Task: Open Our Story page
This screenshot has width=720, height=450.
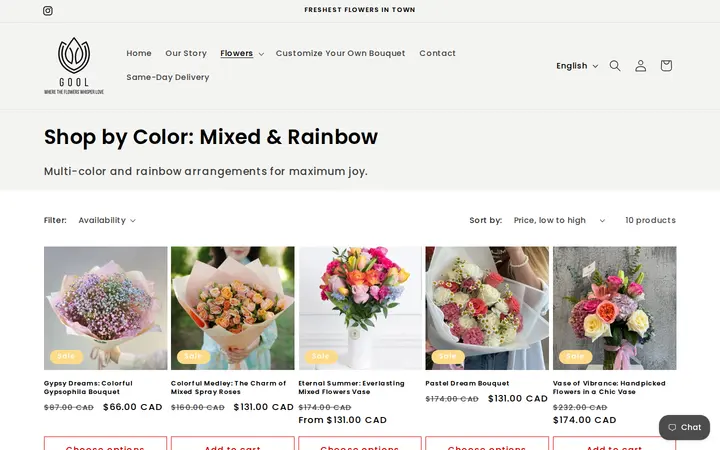Action: tap(186, 53)
